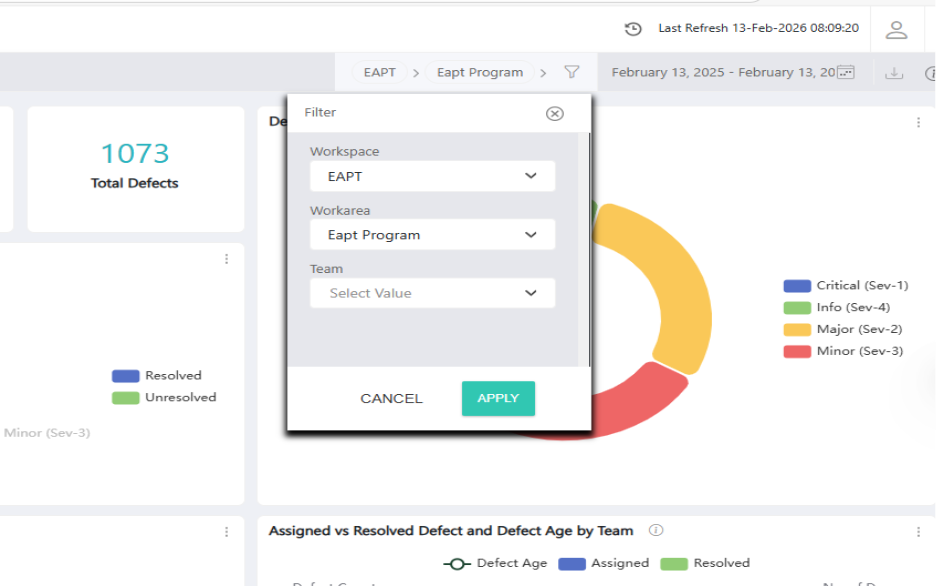936x586 pixels.
Task: Expand the Workarea dropdown showing Eapt Program
Action: click(432, 235)
